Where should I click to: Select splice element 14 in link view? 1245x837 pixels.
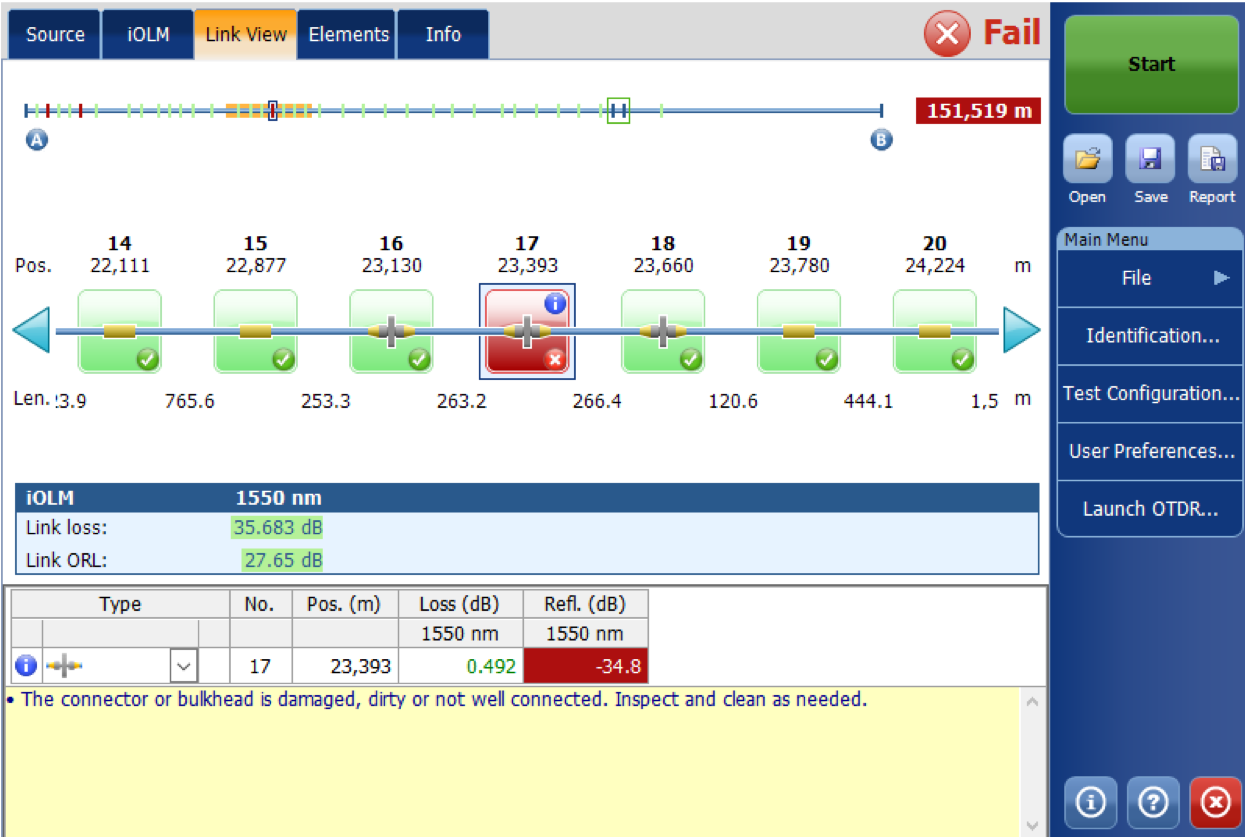(x=119, y=332)
